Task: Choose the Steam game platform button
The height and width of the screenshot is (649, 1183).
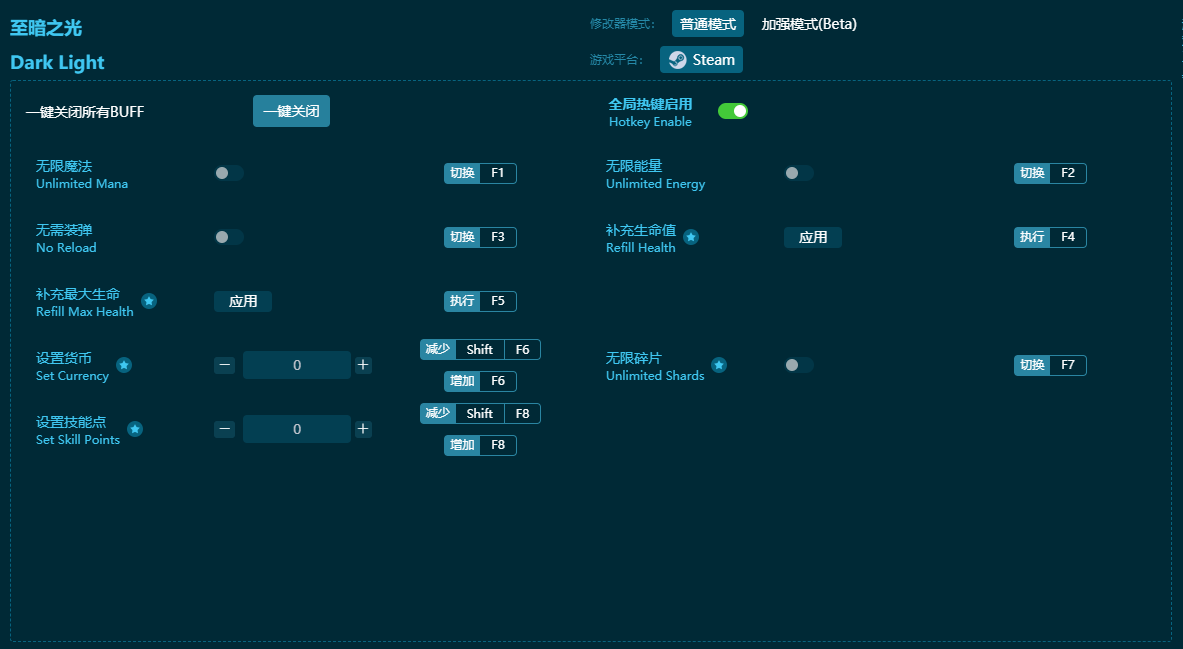Action: [701, 60]
